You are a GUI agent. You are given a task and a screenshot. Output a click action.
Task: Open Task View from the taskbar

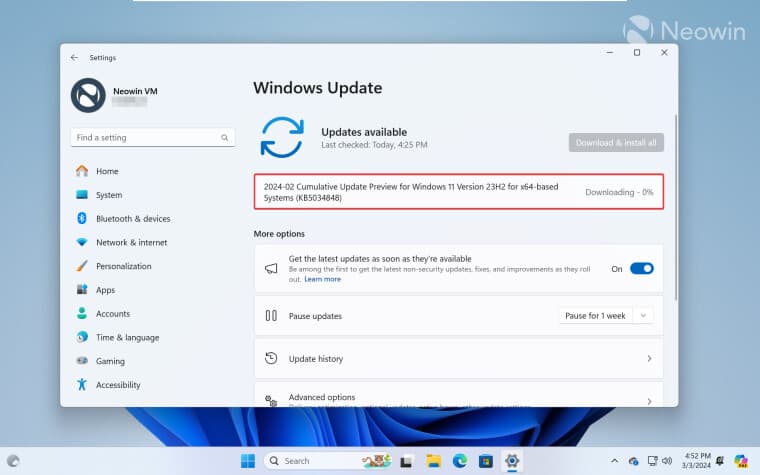(406, 461)
